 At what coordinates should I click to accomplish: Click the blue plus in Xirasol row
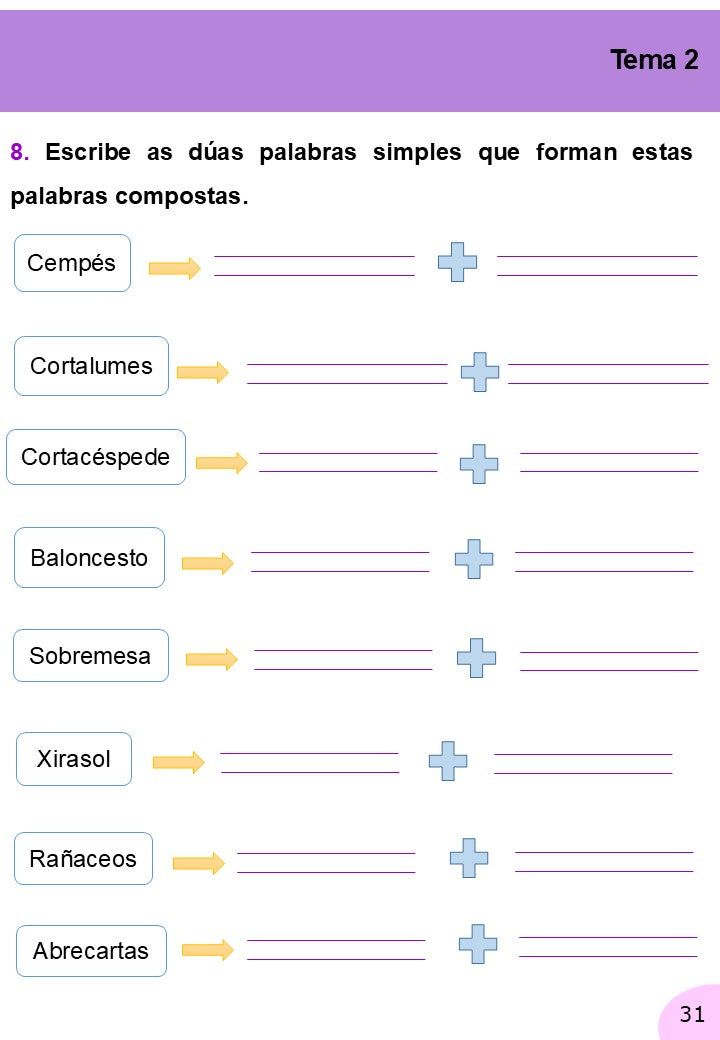point(448,761)
